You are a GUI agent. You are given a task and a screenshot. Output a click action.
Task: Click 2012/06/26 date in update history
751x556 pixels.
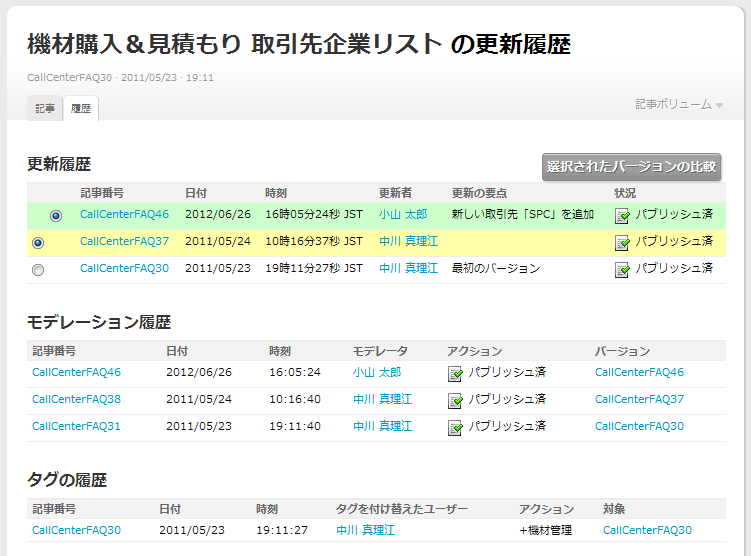pyautogui.click(x=218, y=214)
